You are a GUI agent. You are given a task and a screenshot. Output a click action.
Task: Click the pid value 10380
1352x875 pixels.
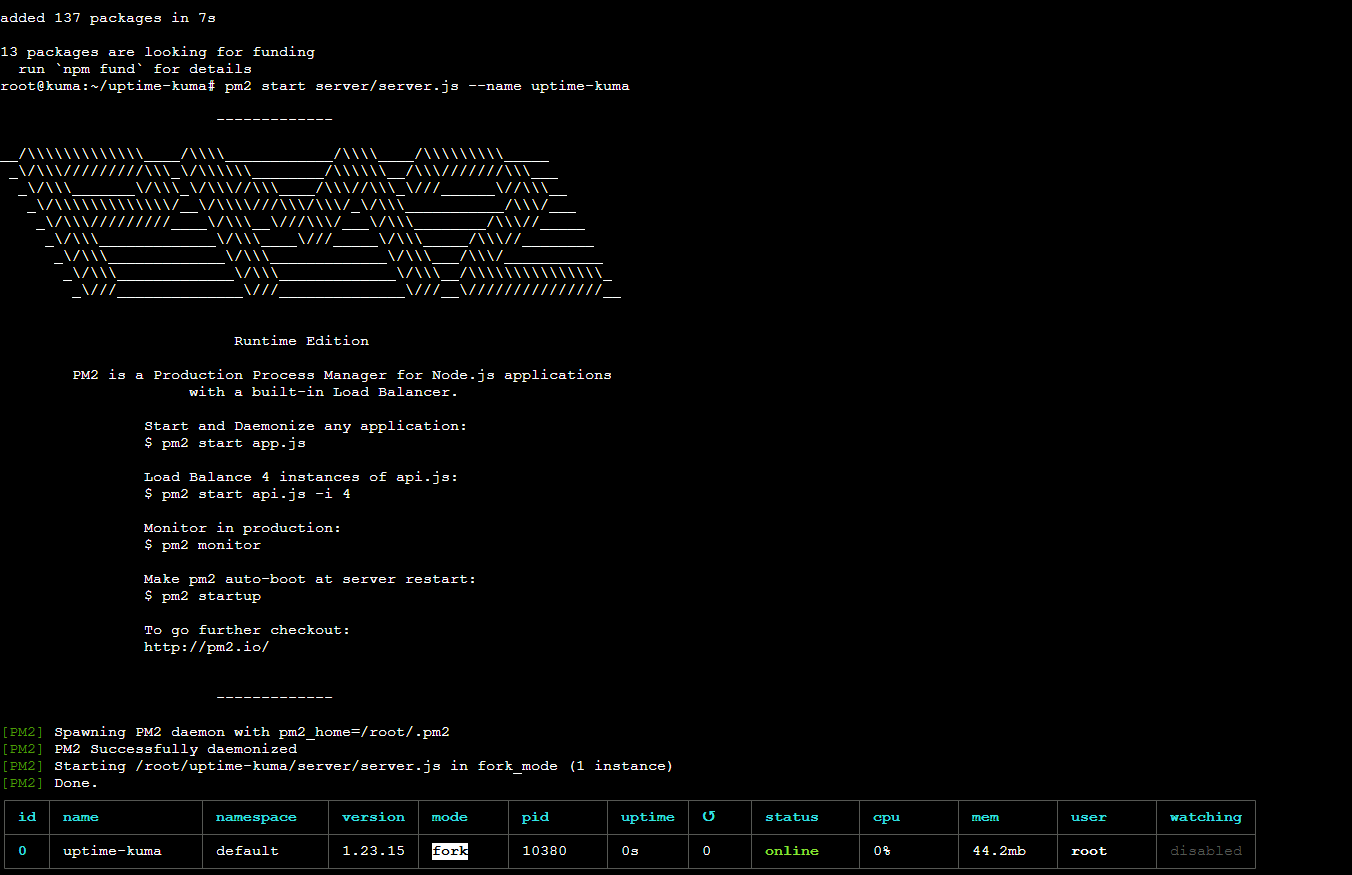[544, 851]
